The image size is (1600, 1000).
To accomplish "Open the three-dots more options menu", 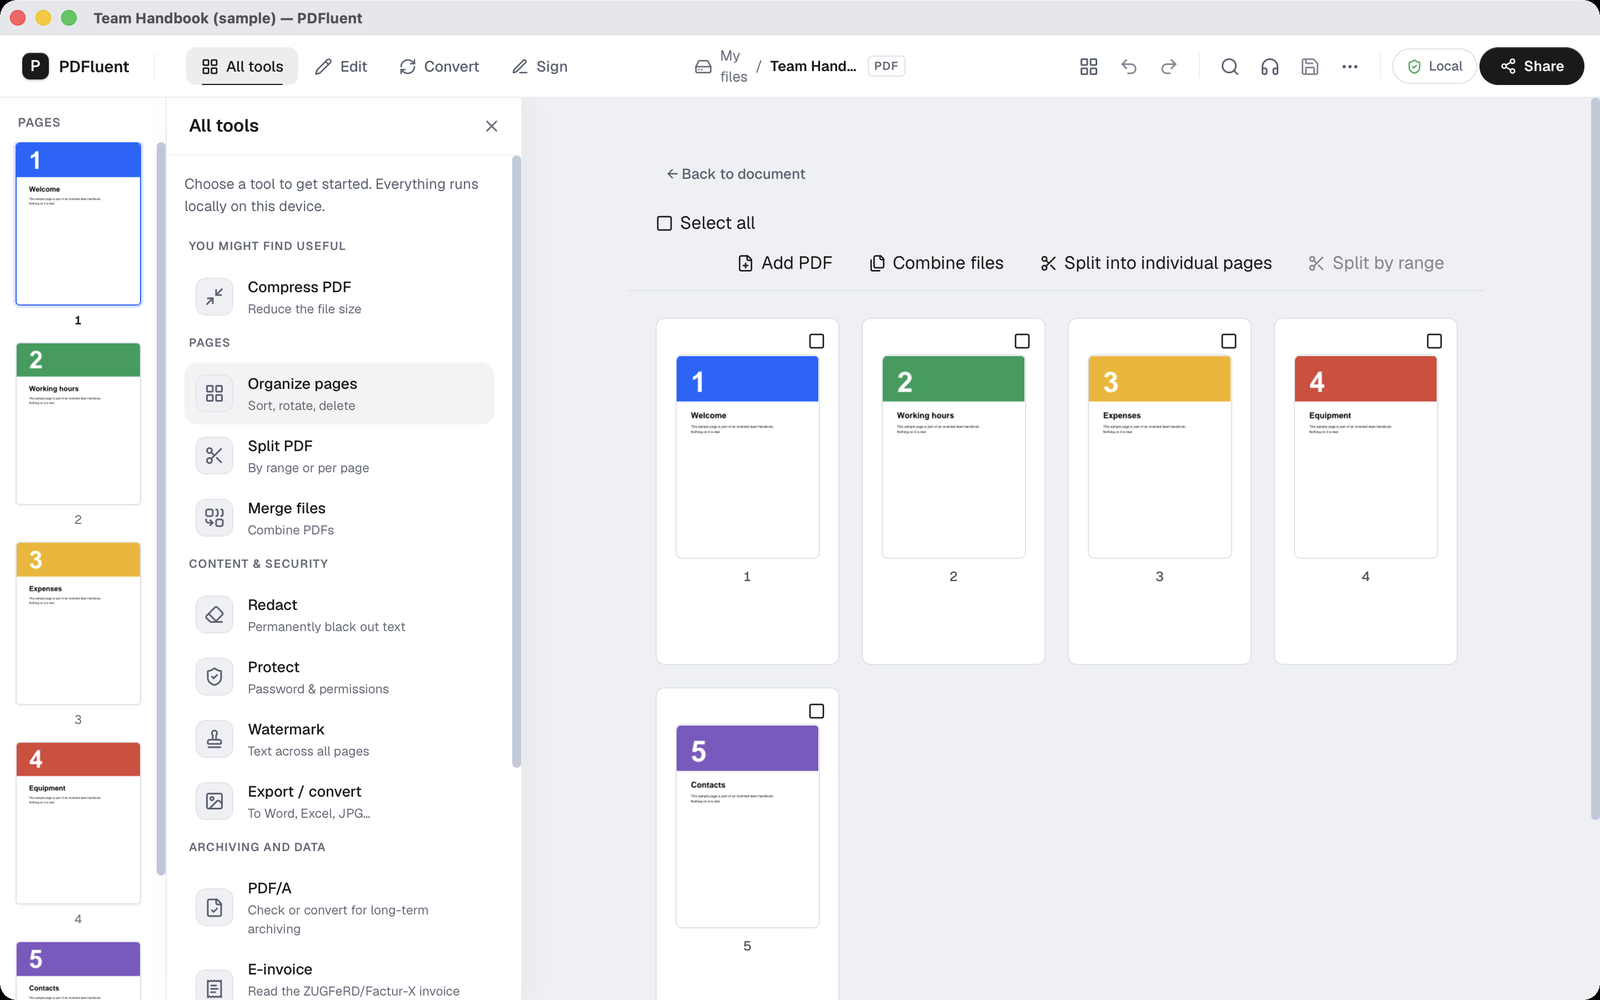I will coord(1350,66).
